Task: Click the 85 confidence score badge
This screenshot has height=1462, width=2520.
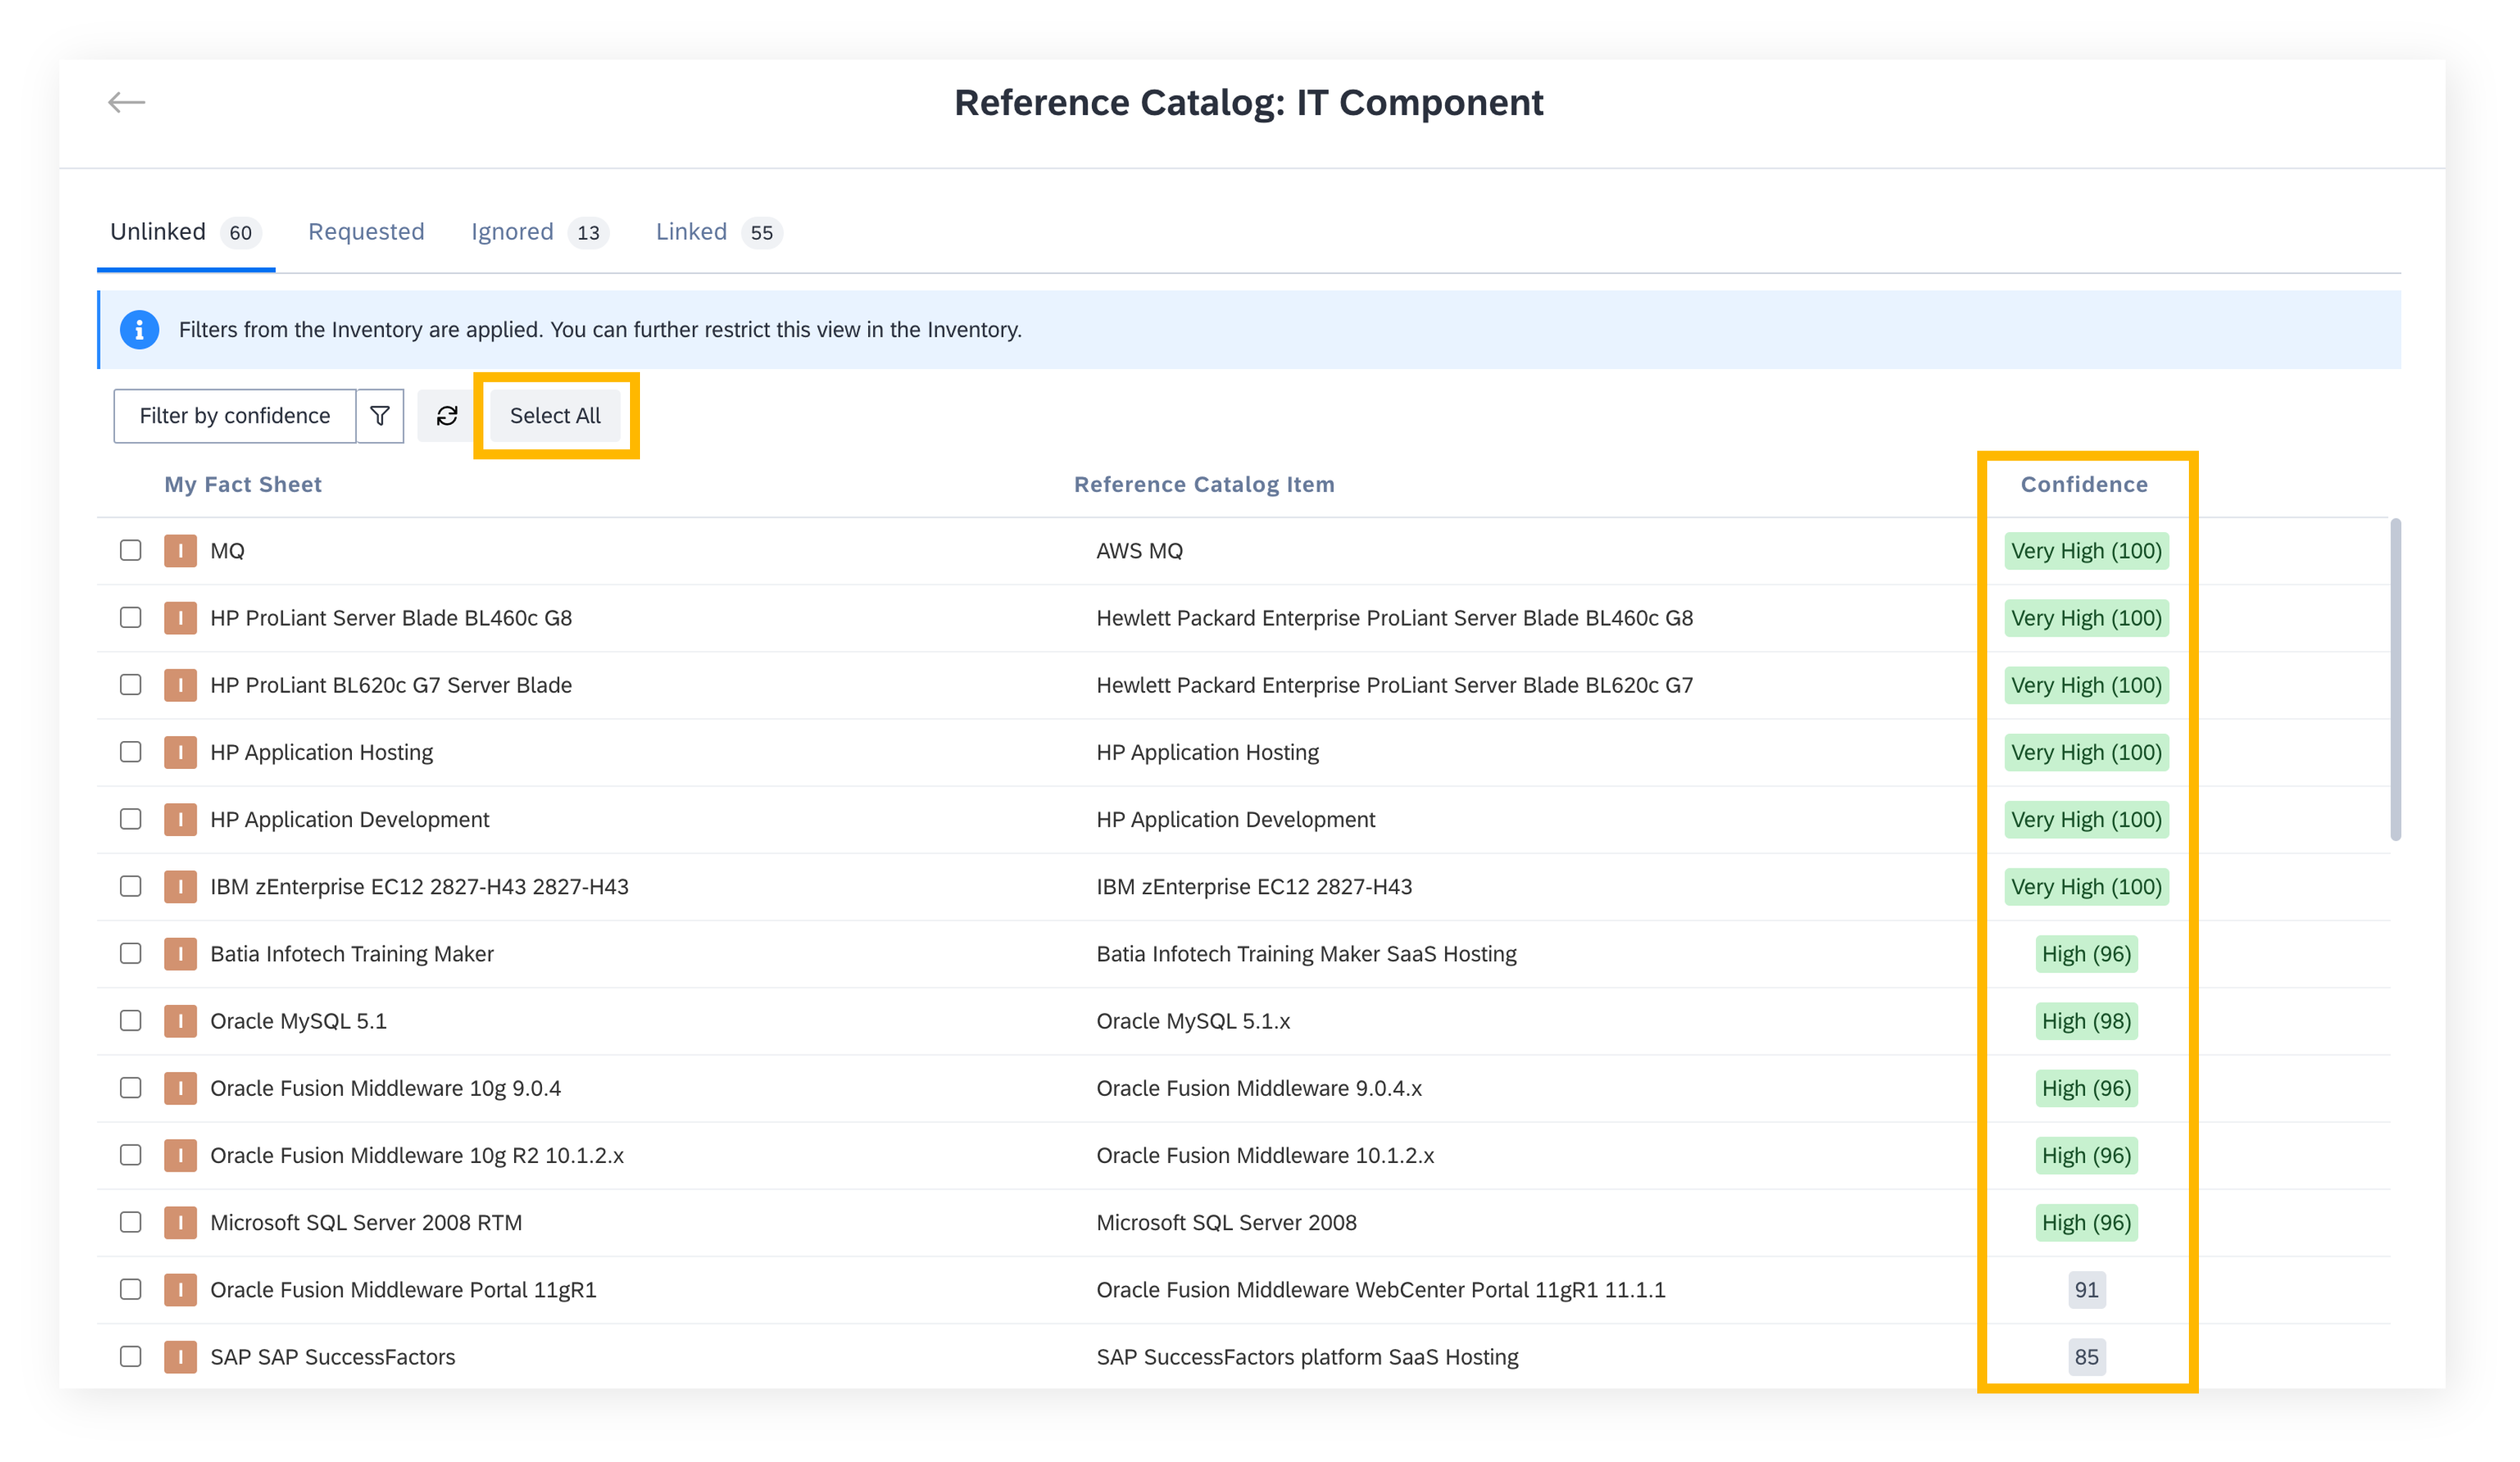Action: pyautogui.click(x=2086, y=1357)
